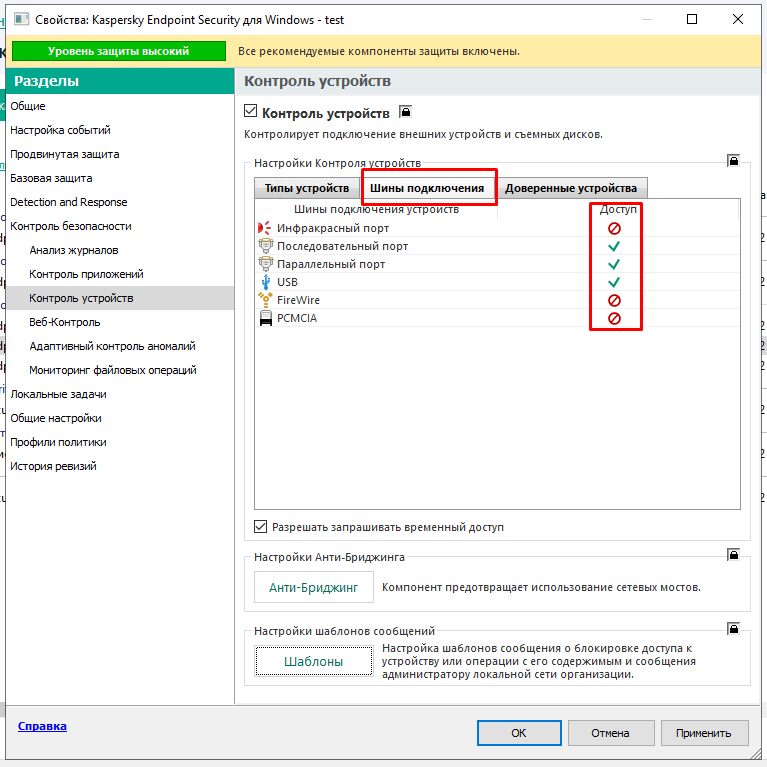Viewport: 767px width, 767px height.
Task: Click allowed access checkmark for USB
Action: pos(614,282)
